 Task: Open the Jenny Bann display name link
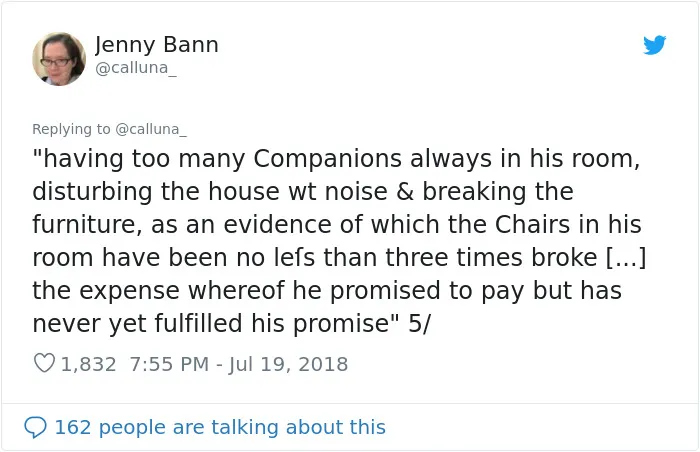click(157, 45)
